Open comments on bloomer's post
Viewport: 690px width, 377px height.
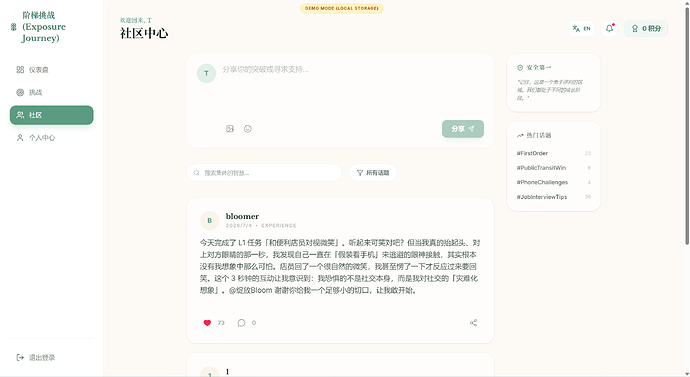coord(241,323)
